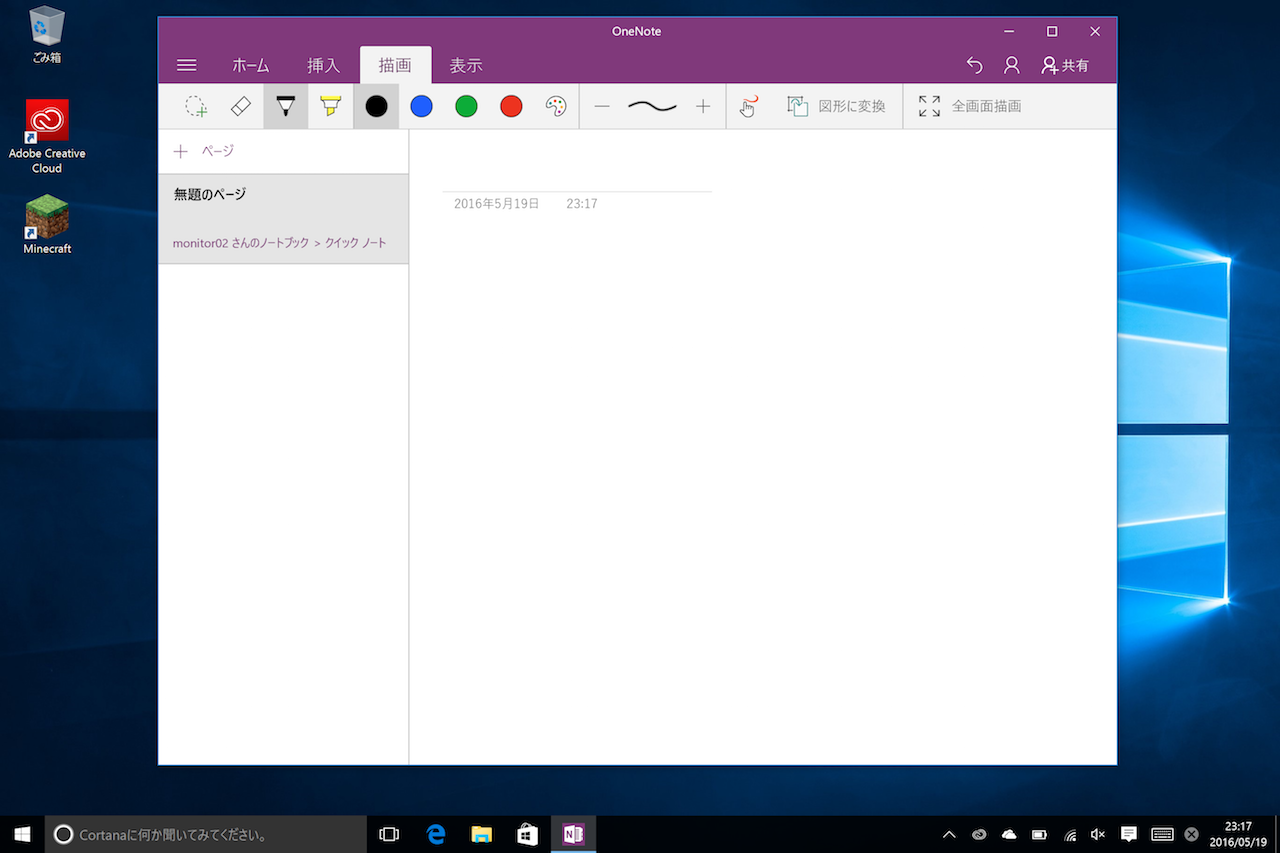Expand hidden system tray icons

pos(949,834)
